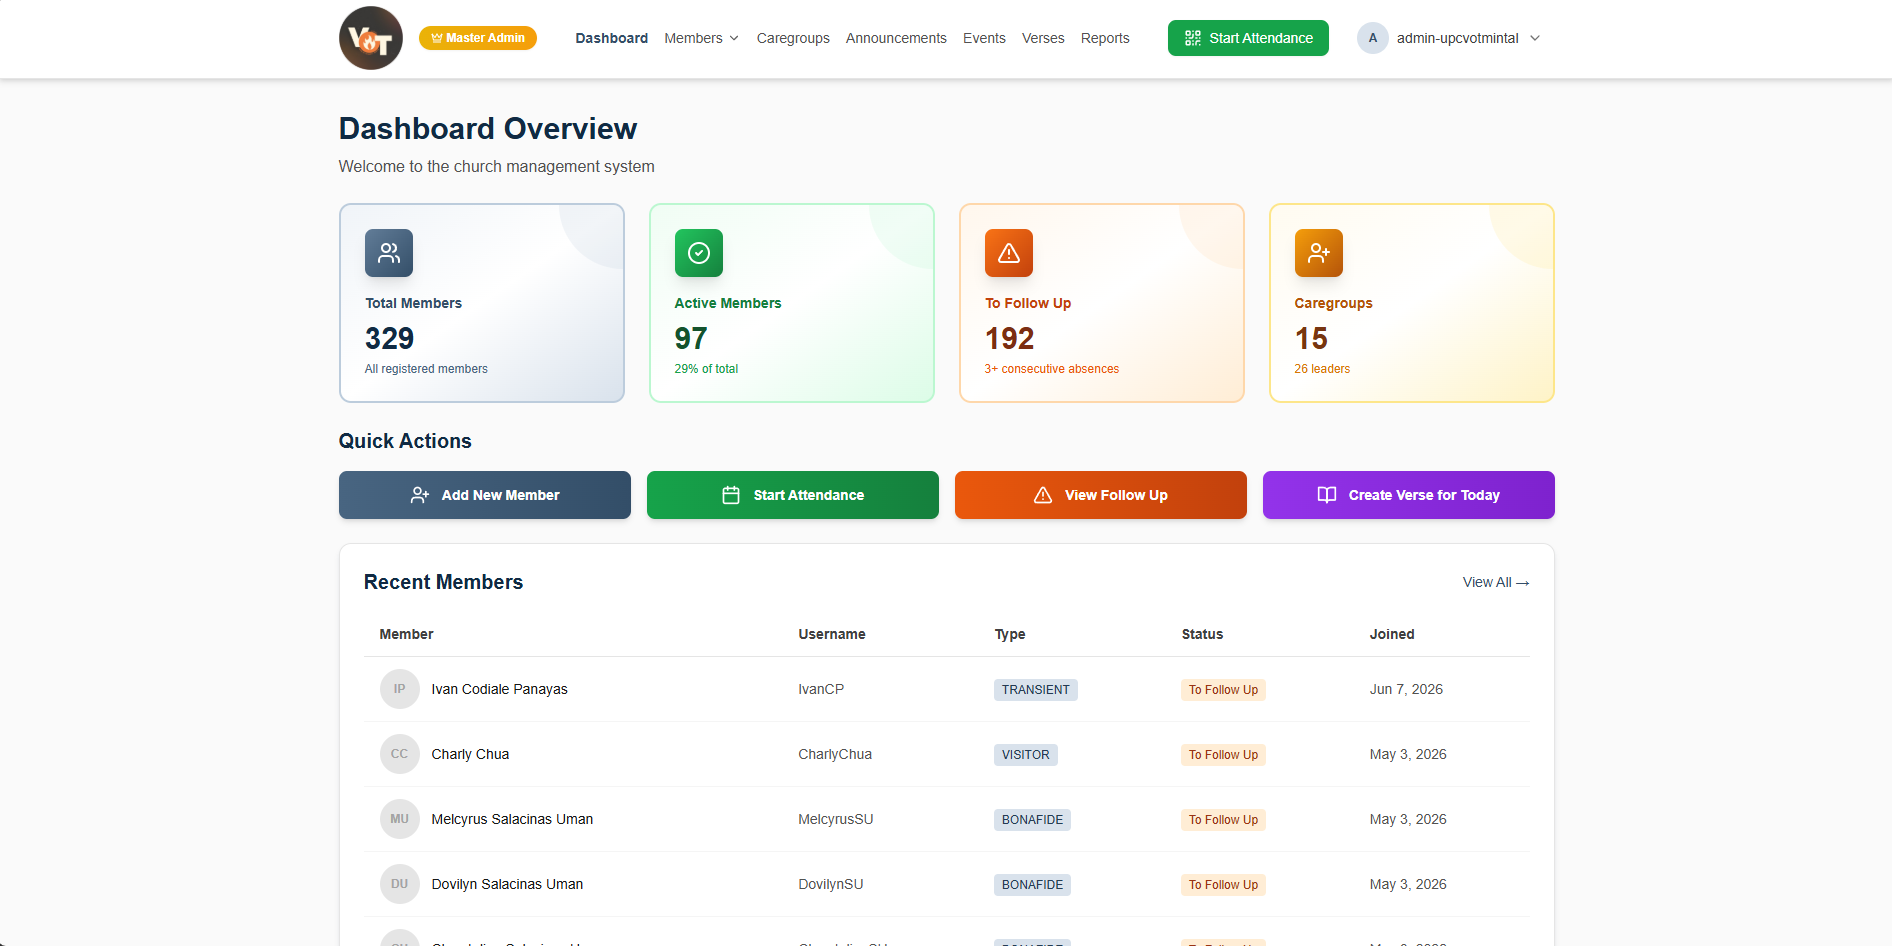Click BONAFIDE badge in Melcyrus Salacinas Uman row
The height and width of the screenshot is (946, 1892).
[x=1032, y=820]
